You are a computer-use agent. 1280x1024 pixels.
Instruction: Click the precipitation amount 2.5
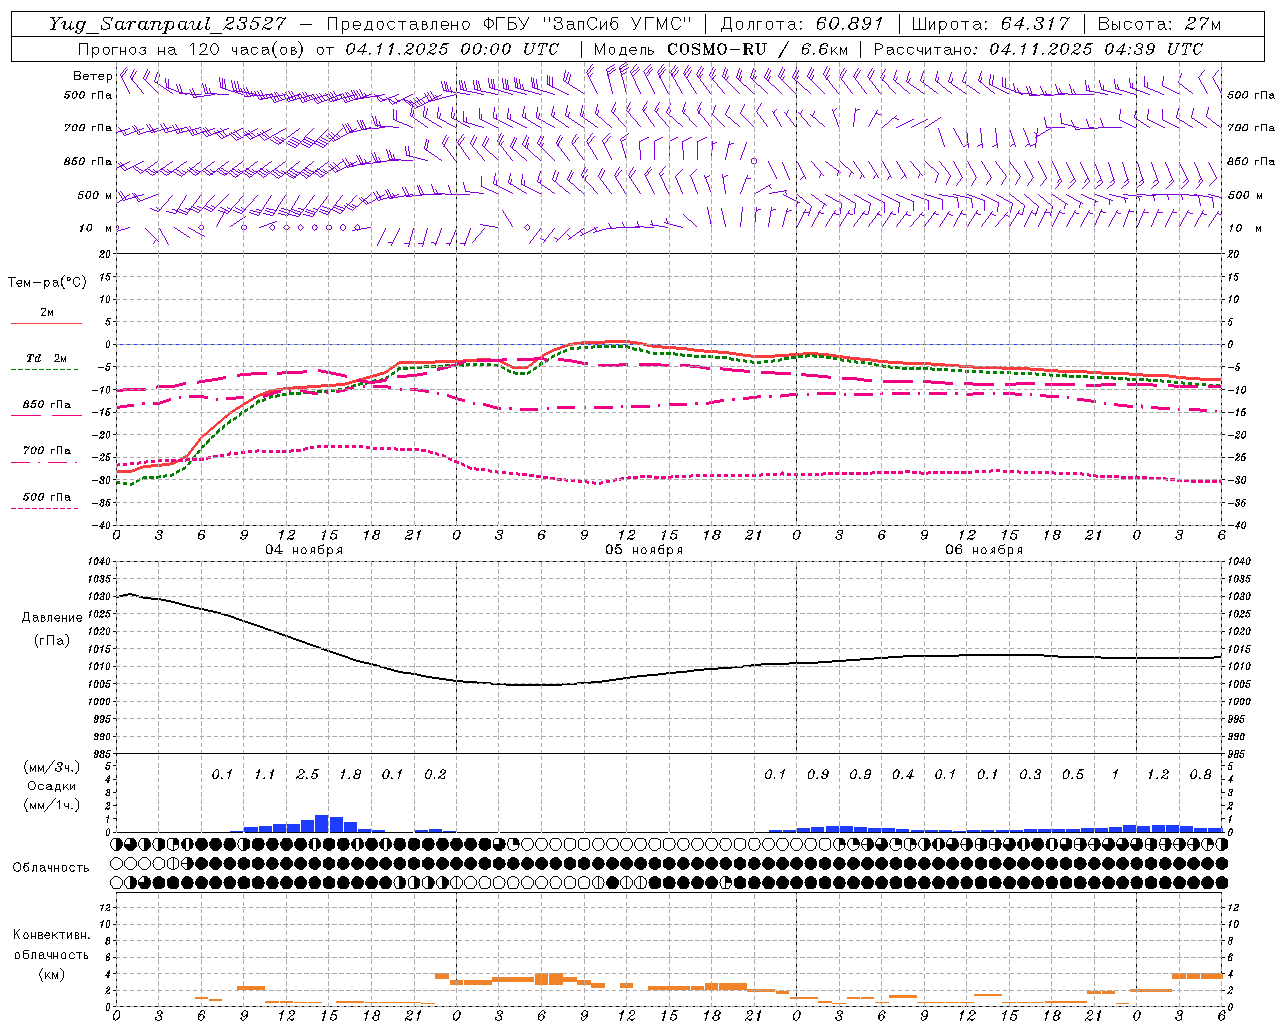(x=308, y=775)
